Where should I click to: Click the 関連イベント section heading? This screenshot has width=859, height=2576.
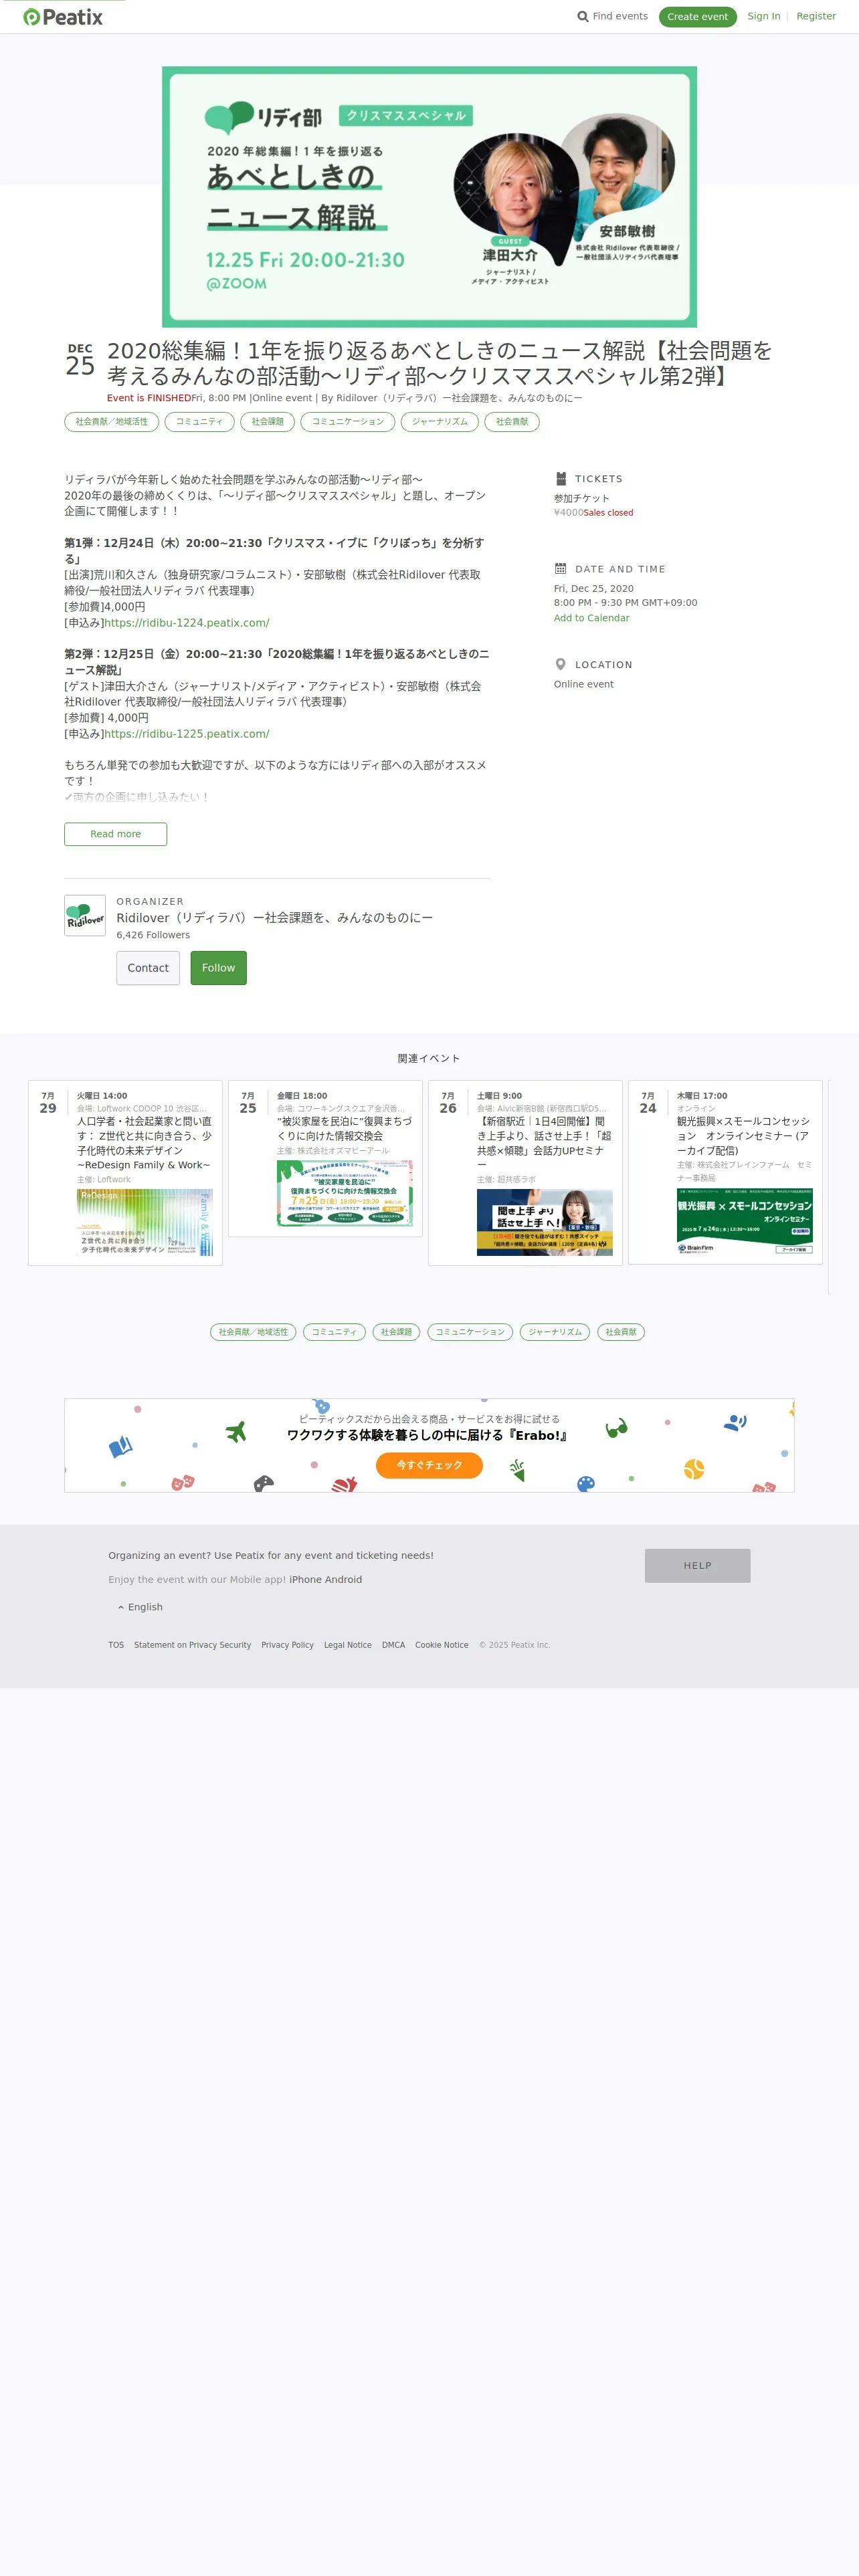(x=429, y=1058)
